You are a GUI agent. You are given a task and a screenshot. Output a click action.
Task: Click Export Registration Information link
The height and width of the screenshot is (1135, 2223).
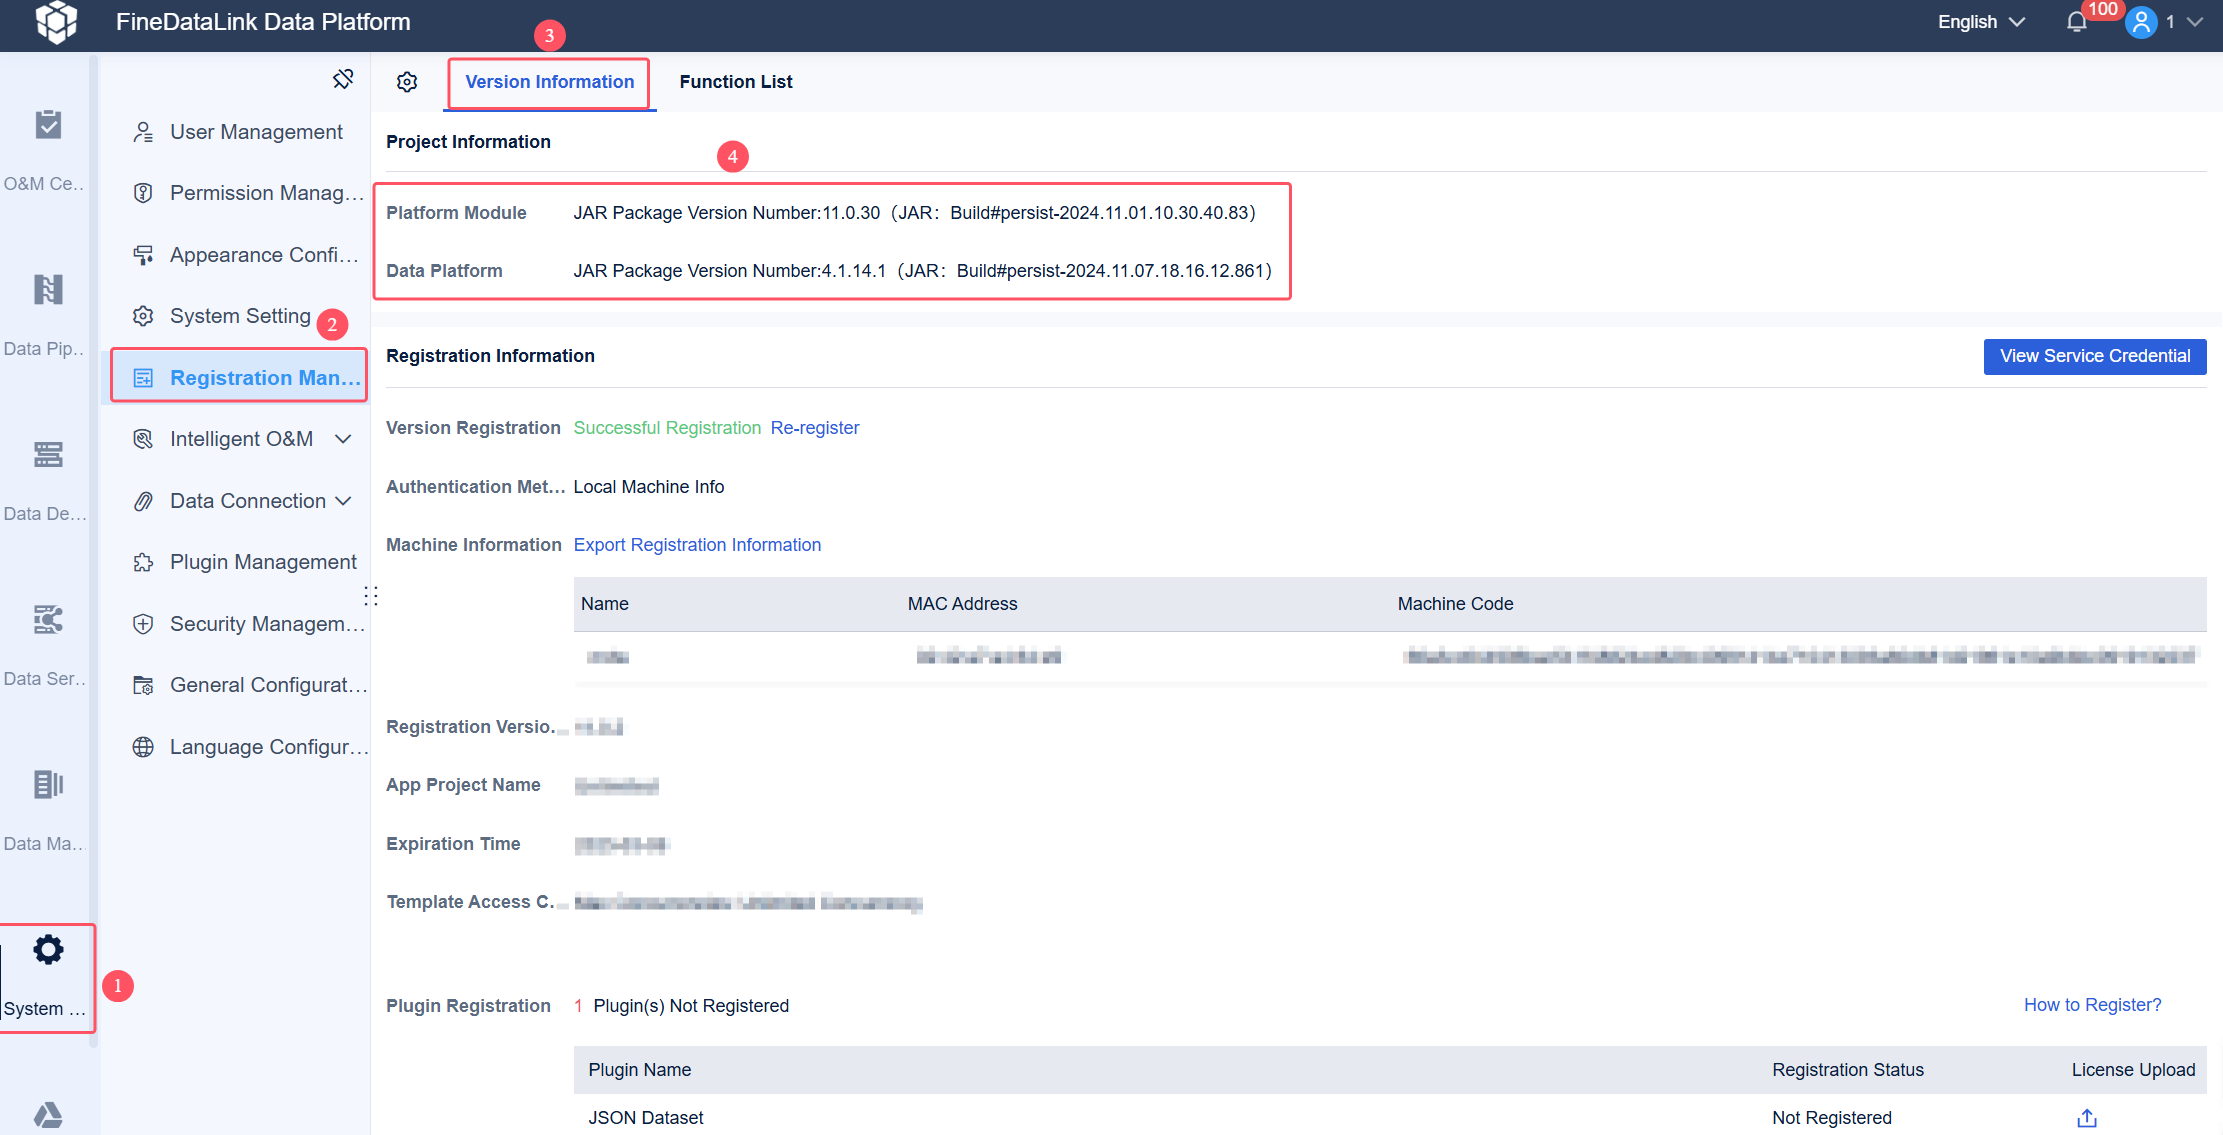[x=697, y=545]
